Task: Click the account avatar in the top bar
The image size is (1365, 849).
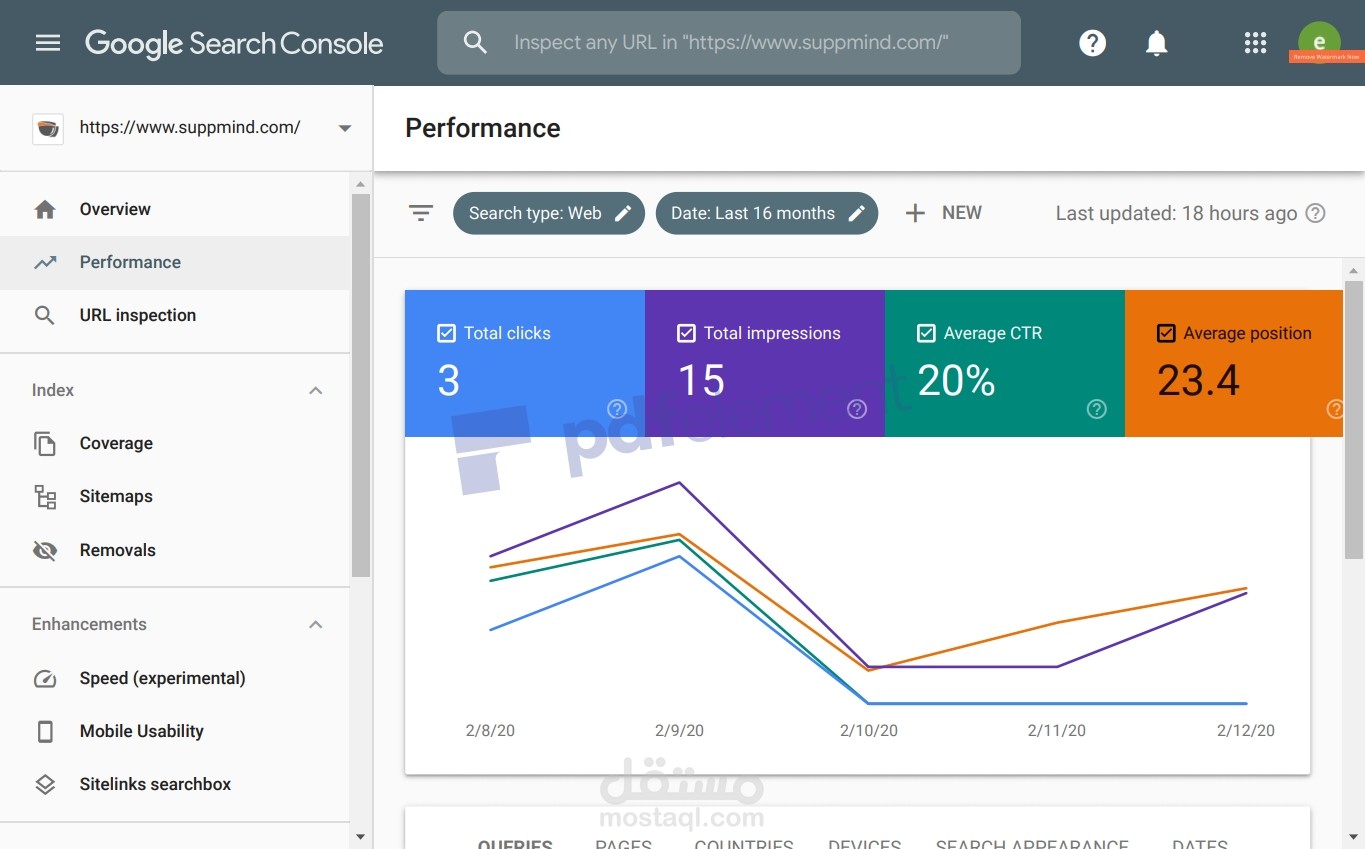Action: tap(1319, 40)
